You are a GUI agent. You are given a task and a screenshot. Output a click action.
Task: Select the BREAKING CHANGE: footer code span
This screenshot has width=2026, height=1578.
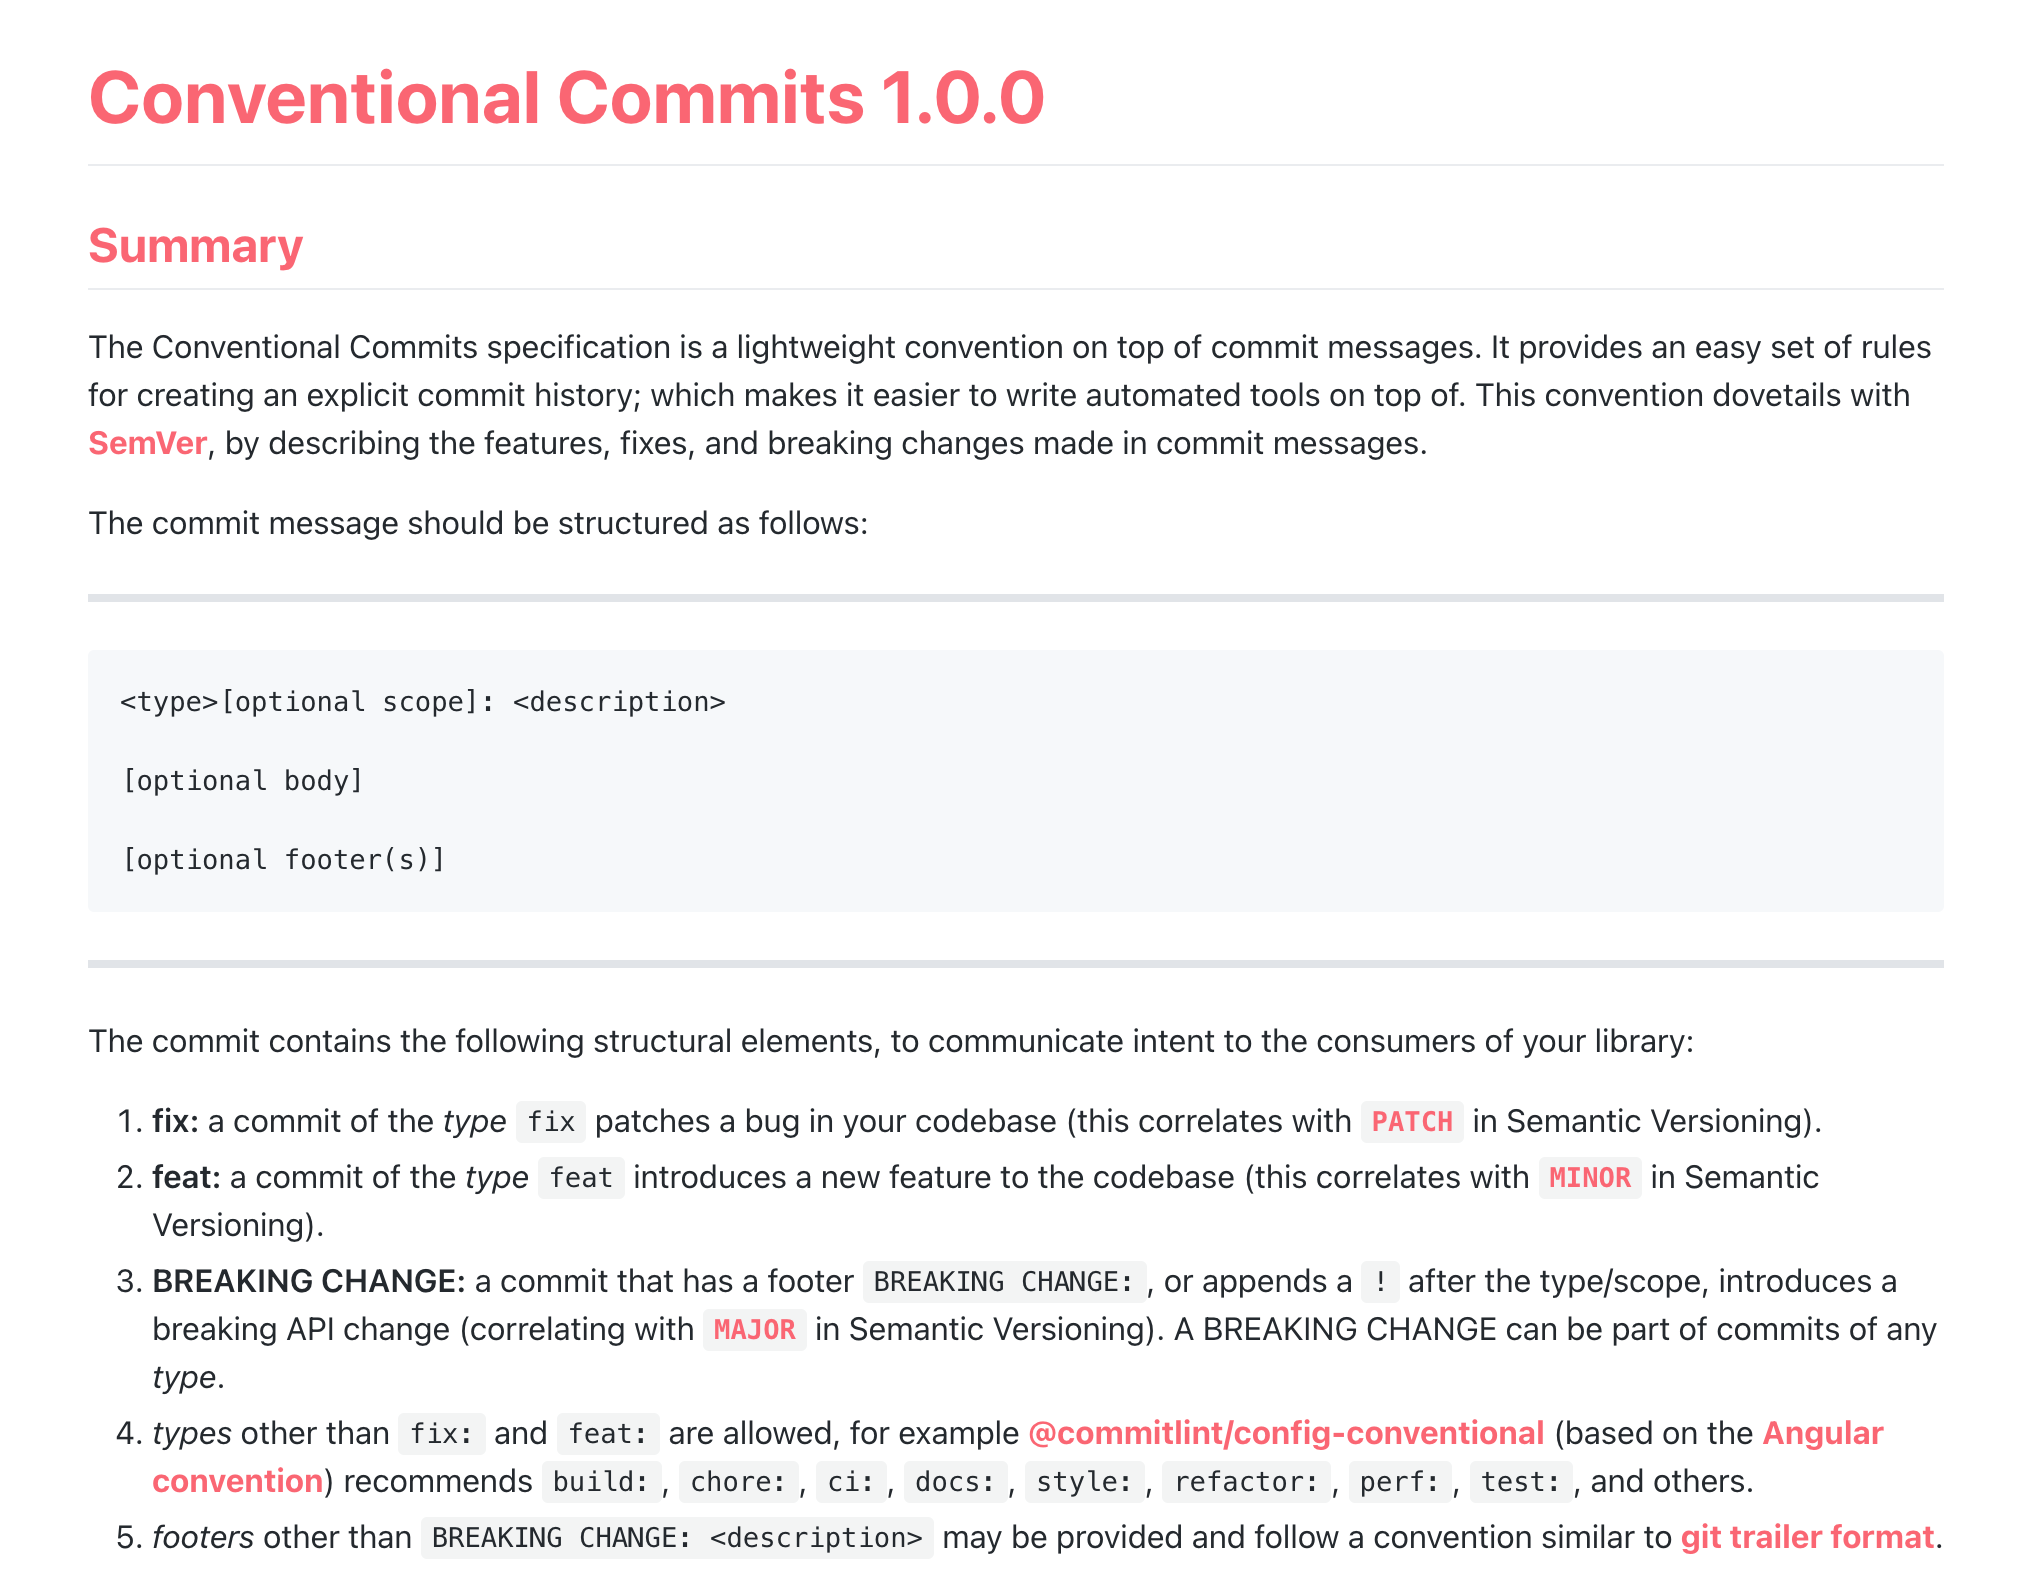click(x=1001, y=1282)
